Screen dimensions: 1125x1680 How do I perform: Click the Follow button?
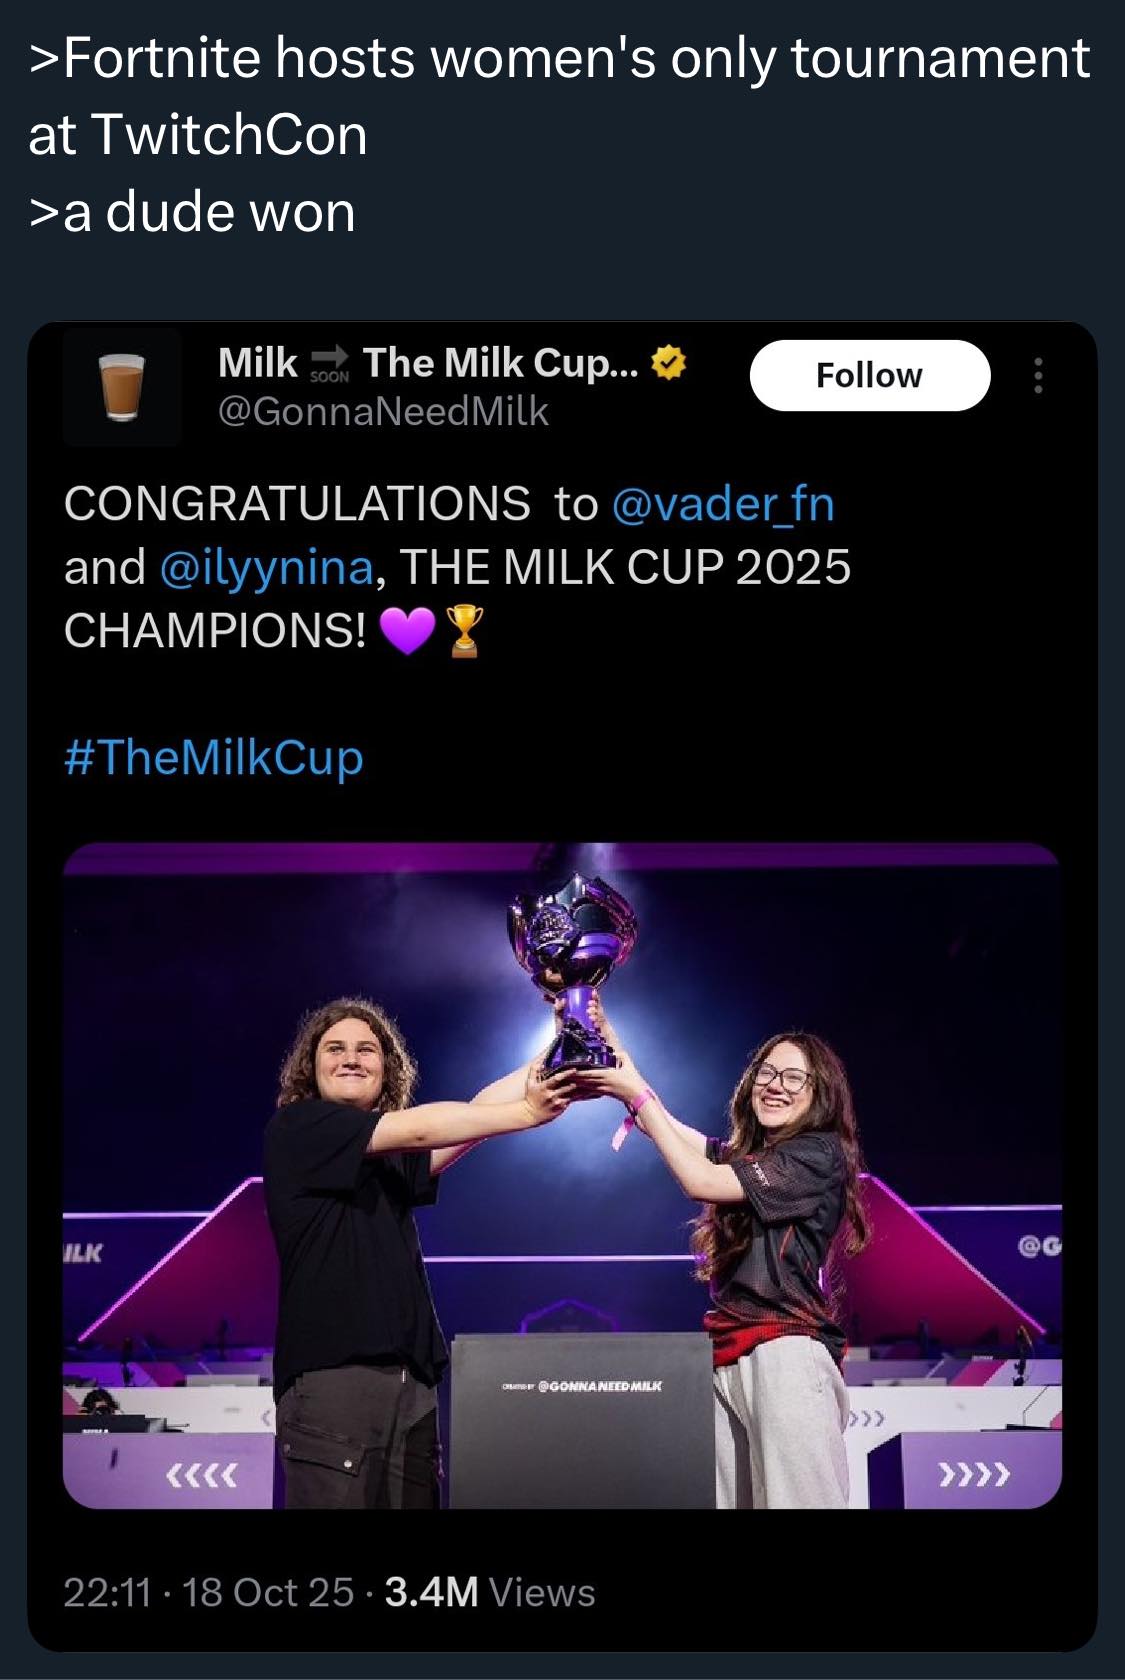tap(869, 375)
